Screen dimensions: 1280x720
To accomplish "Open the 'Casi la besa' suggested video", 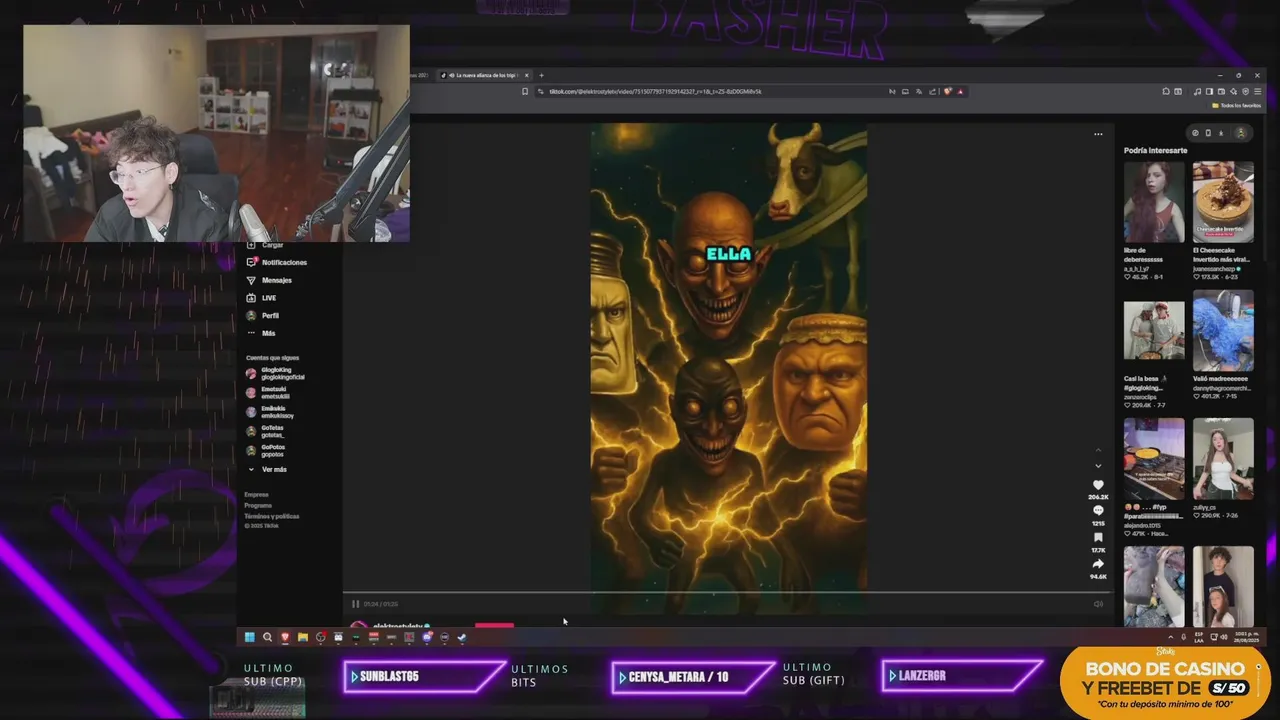I will pyautogui.click(x=1153, y=330).
